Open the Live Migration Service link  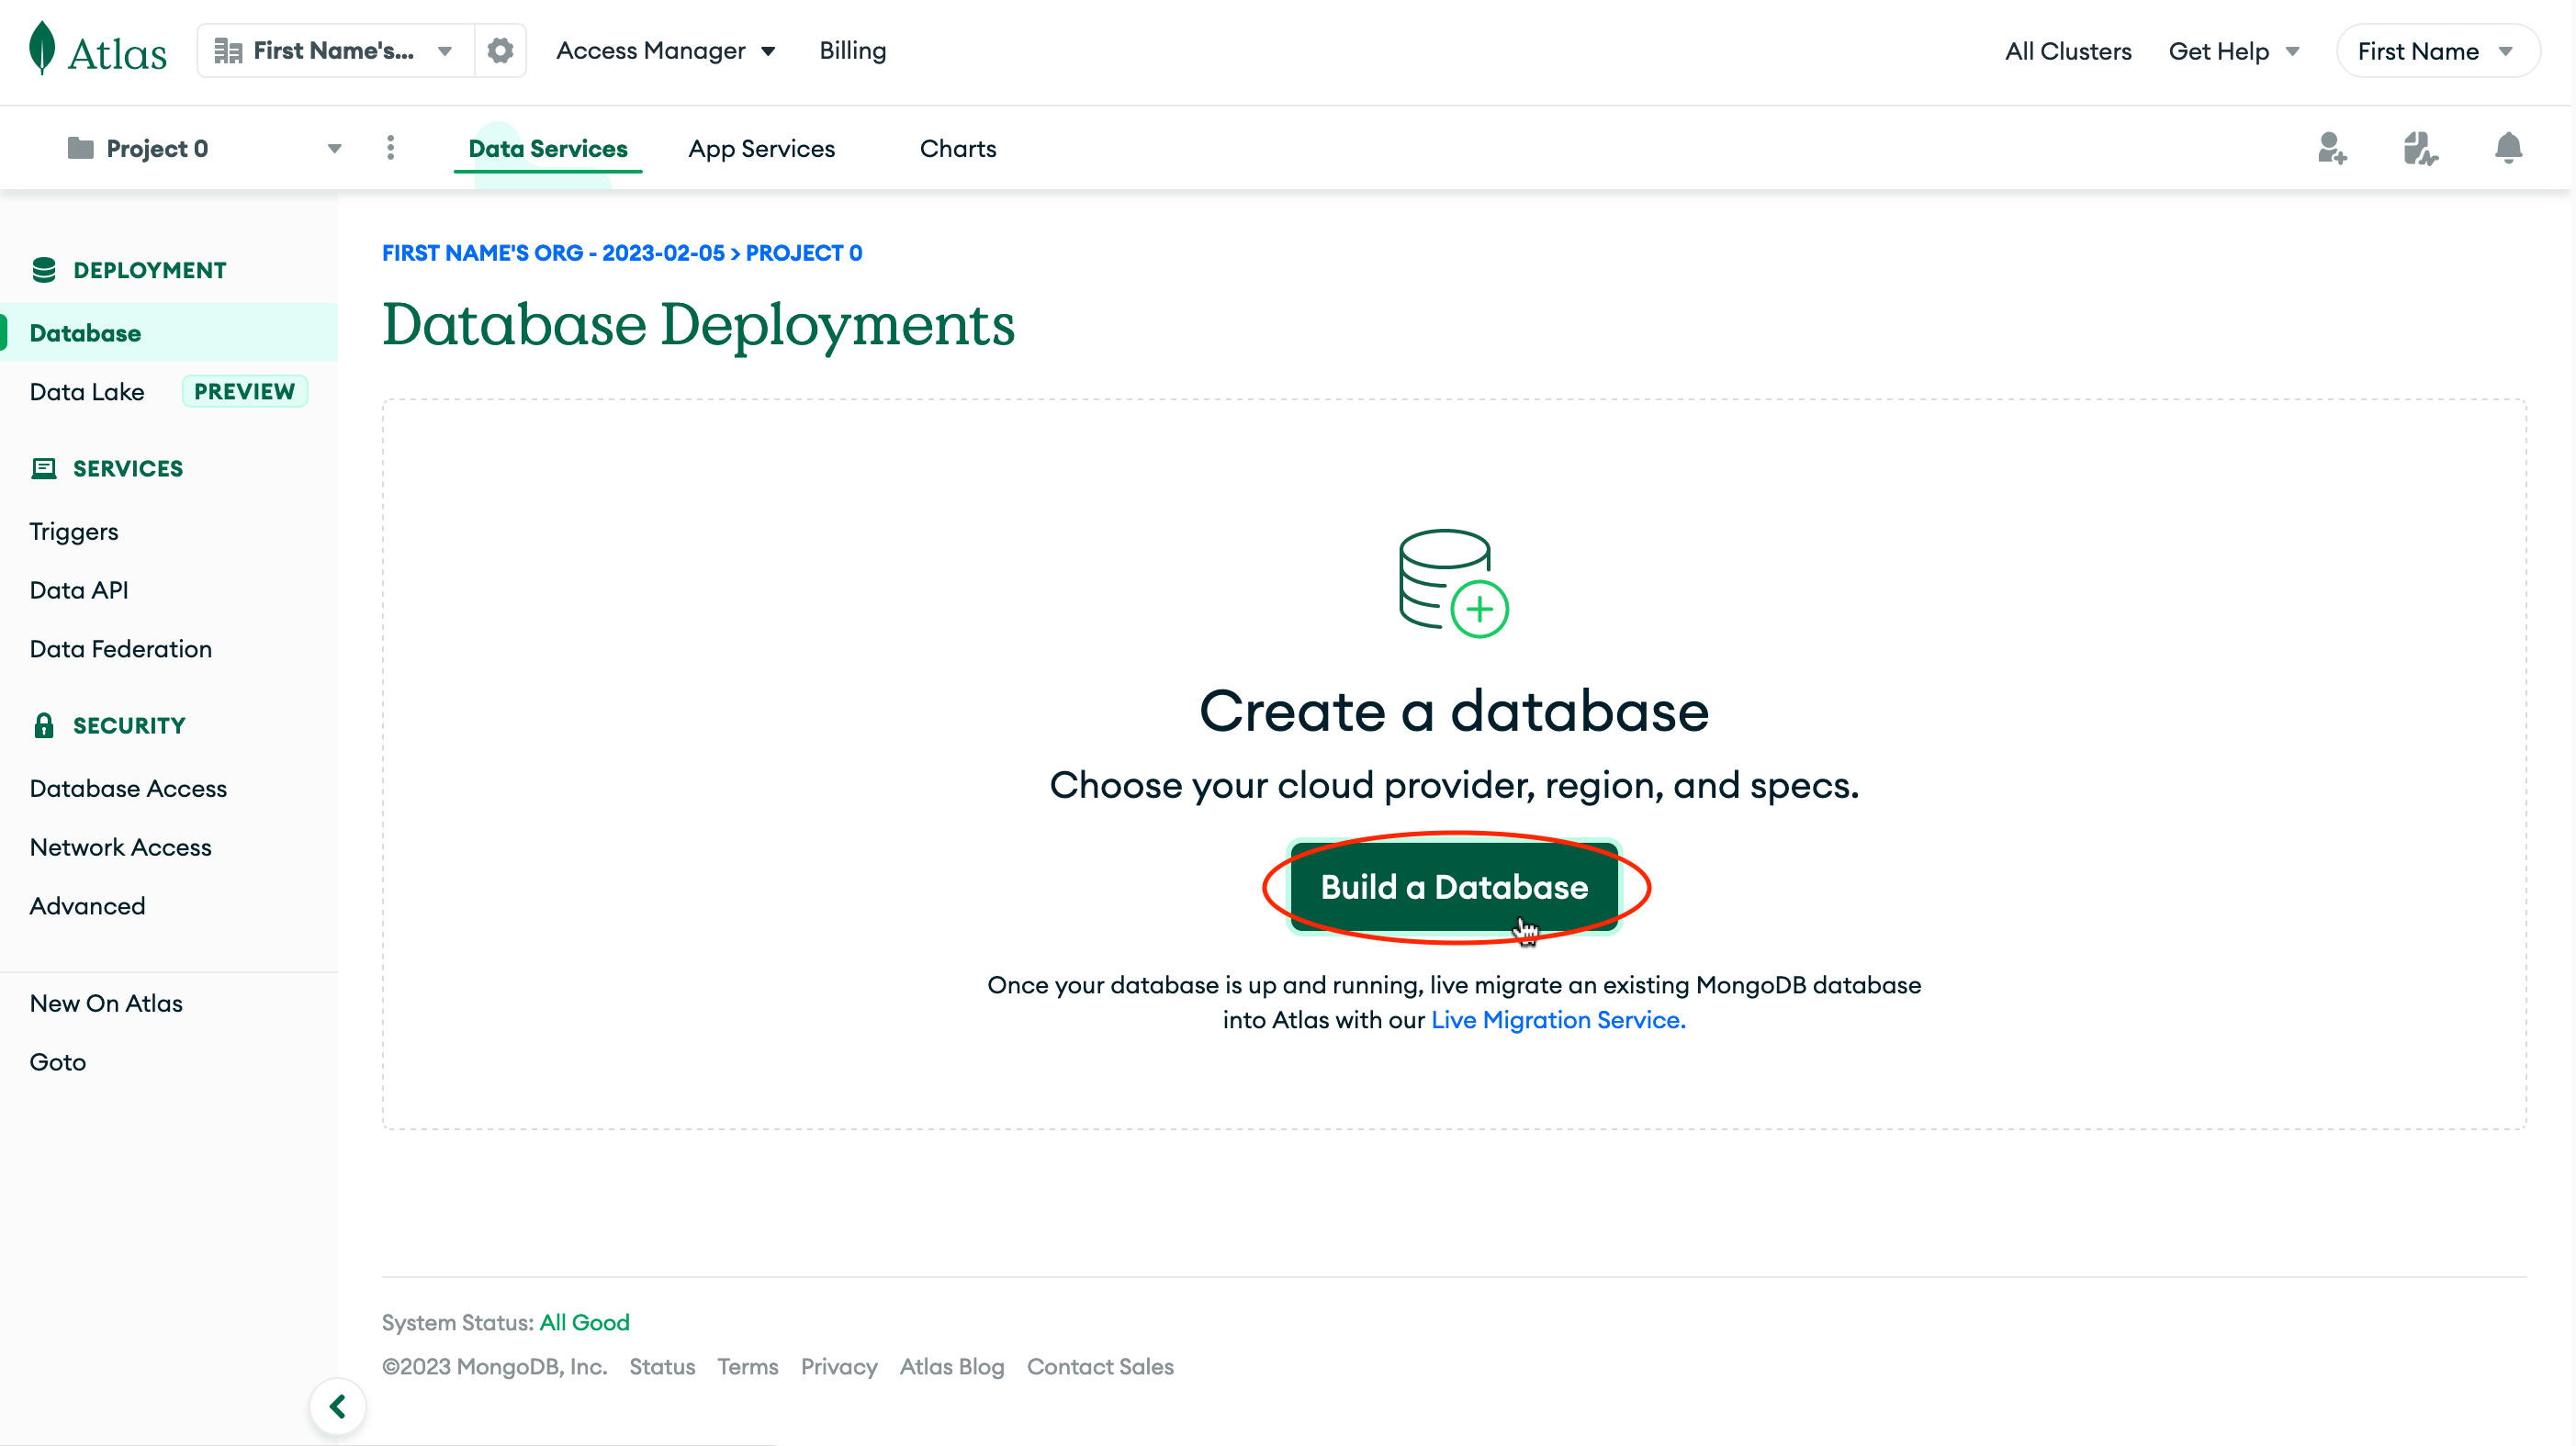click(x=1556, y=1019)
